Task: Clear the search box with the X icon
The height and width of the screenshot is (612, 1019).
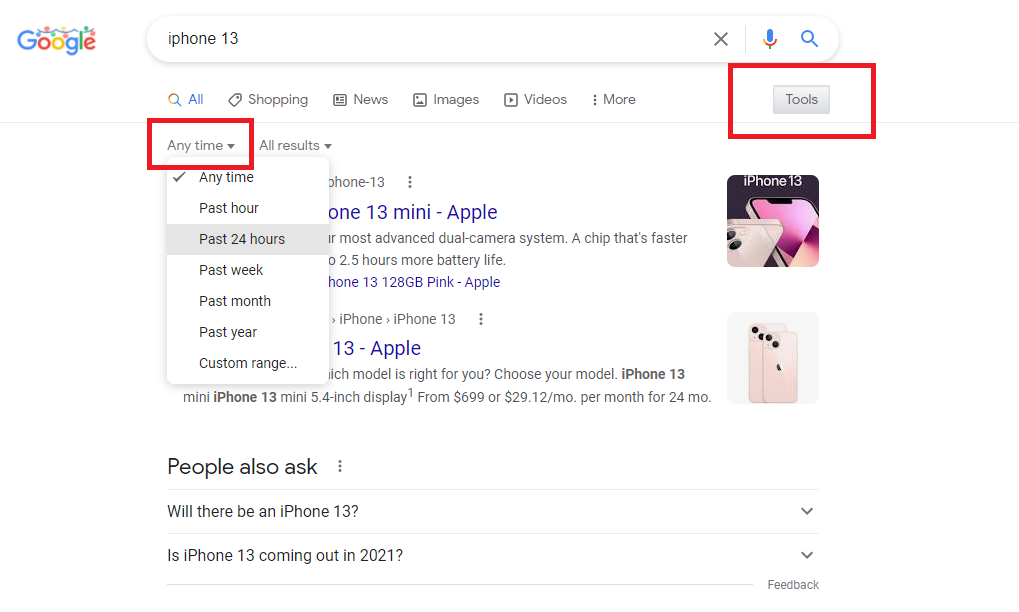Action: [721, 39]
